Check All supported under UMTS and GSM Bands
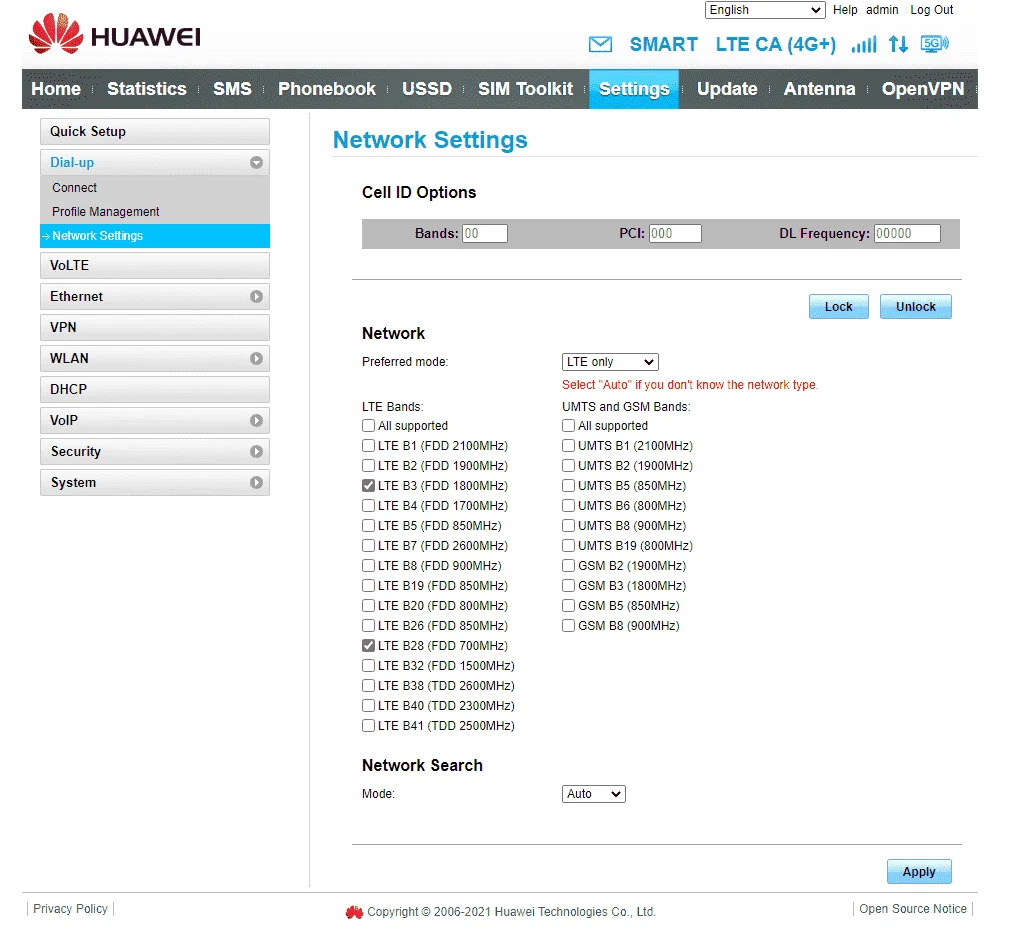Viewport: 1035px width, 936px height. pos(568,426)
